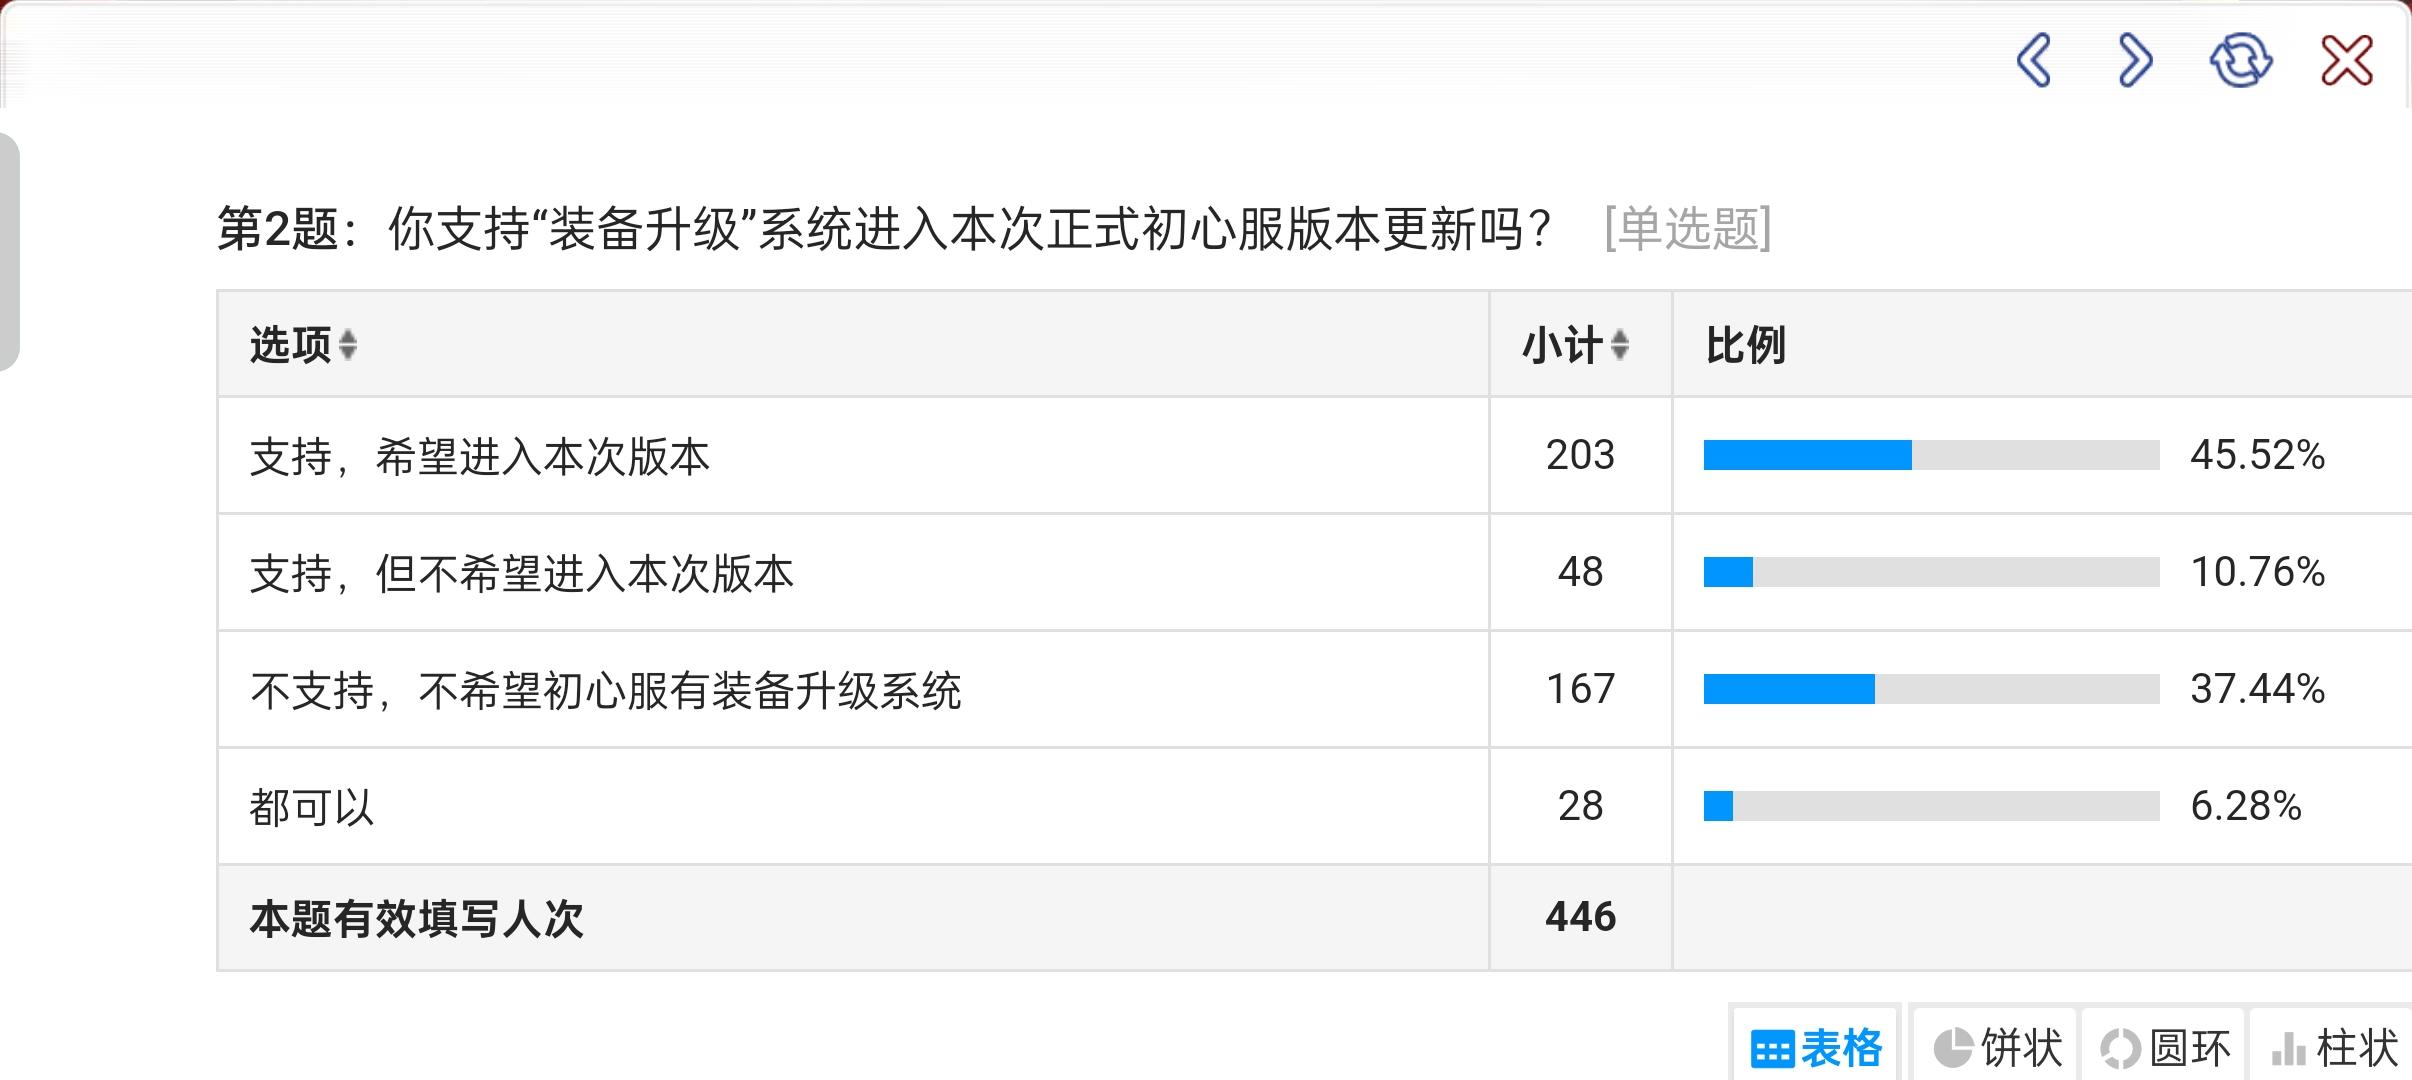Switch to the 柱状 chart tab

[2333, 1048]
